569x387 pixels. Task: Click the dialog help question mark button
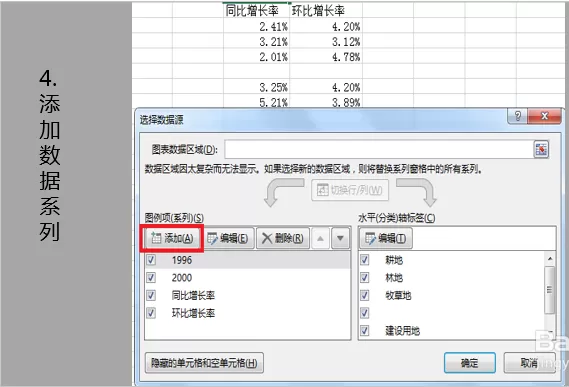pyautogui.click(x=518, y=116)
